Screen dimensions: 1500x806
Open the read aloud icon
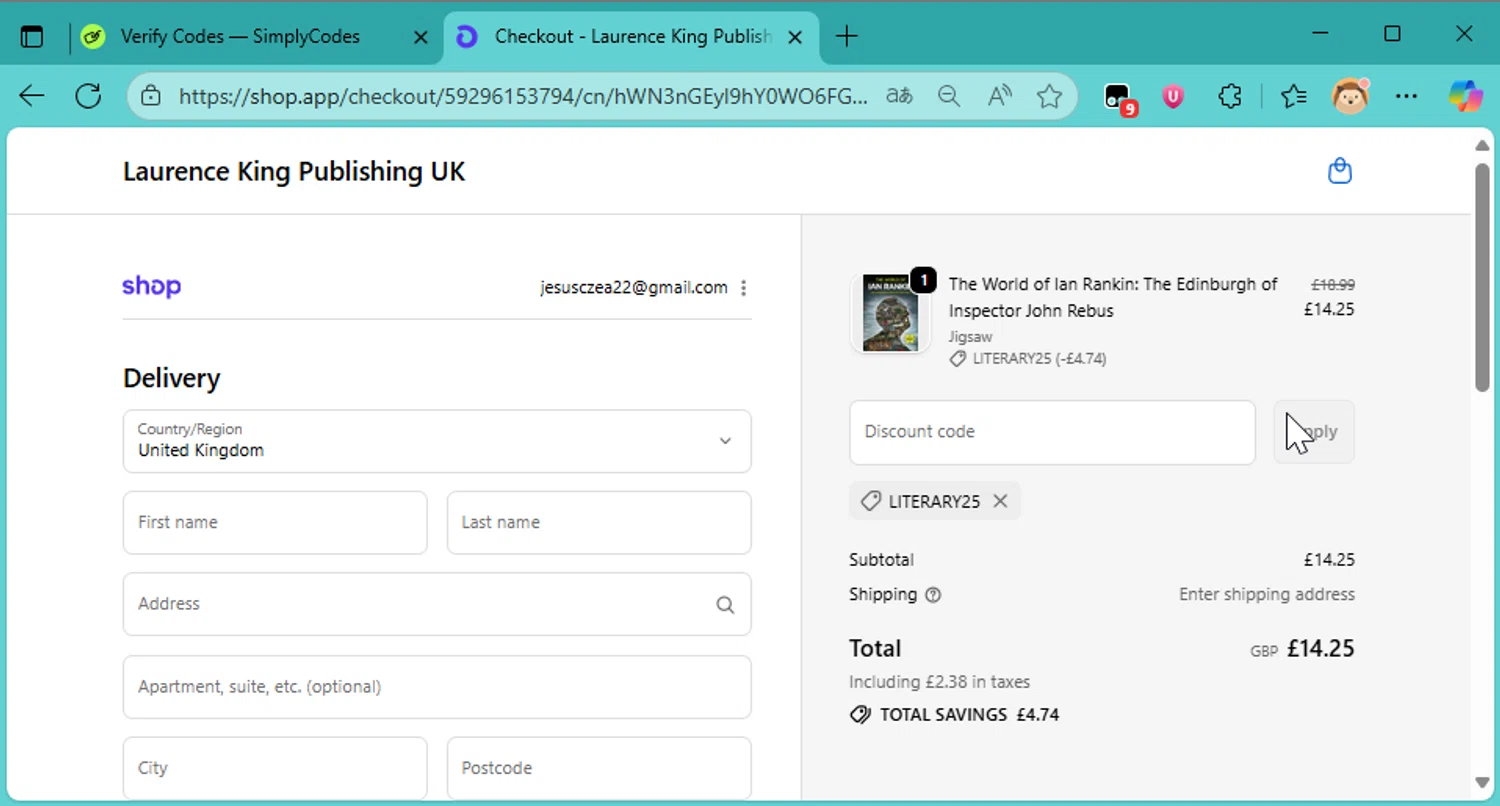tap(999, 96)
